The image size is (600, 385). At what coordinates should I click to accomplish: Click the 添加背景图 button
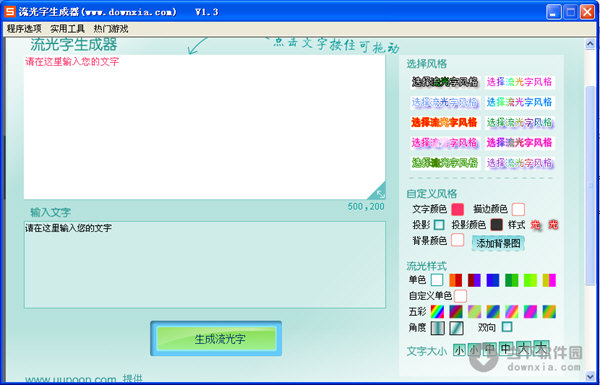[x=498, y=243]
